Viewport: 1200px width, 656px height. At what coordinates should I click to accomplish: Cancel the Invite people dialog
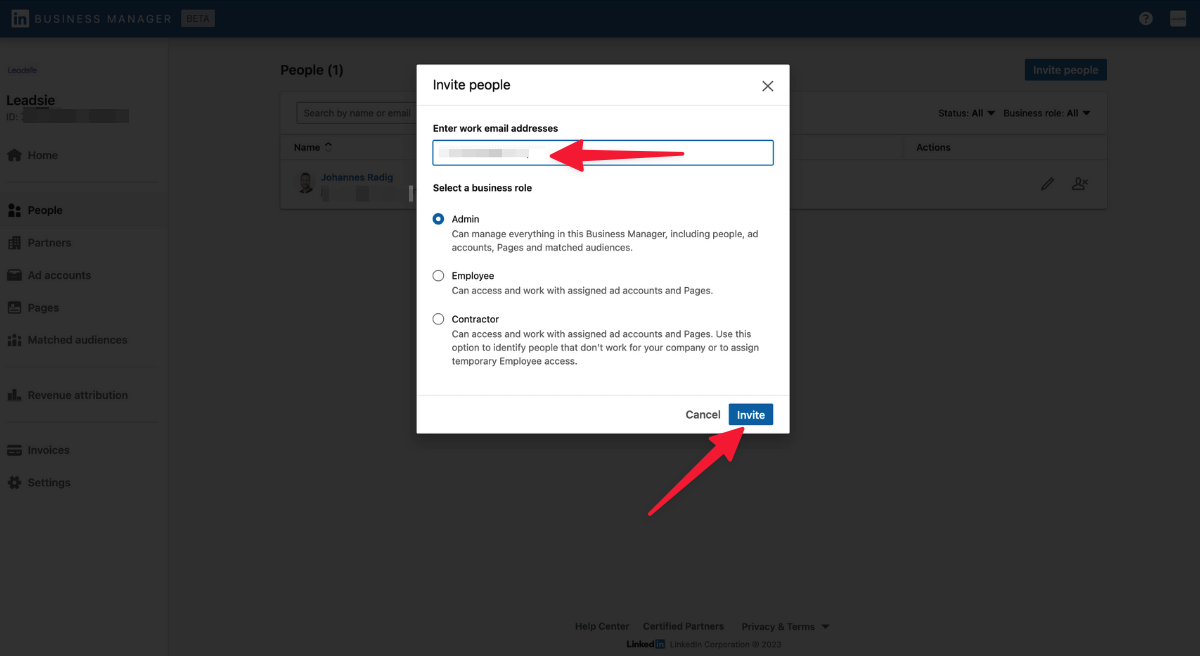pyautogui.click(x=703, y=413)
